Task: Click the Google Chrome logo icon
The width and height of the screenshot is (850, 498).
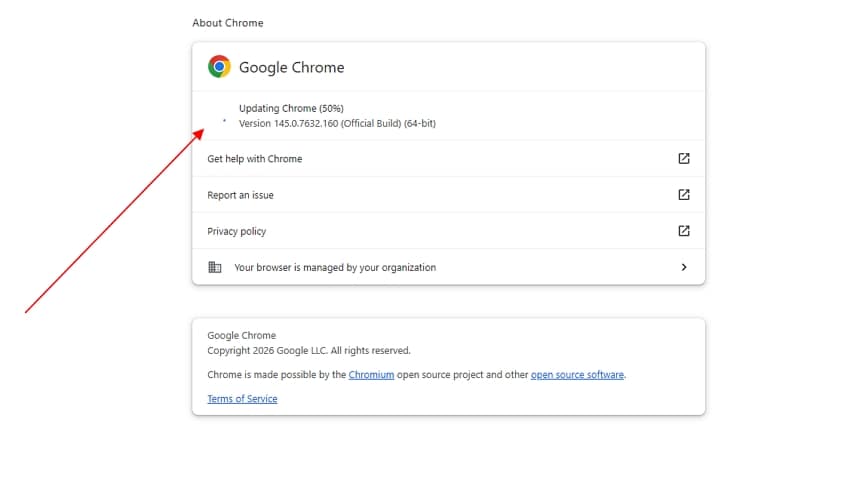Action: (x=219, y=67)
